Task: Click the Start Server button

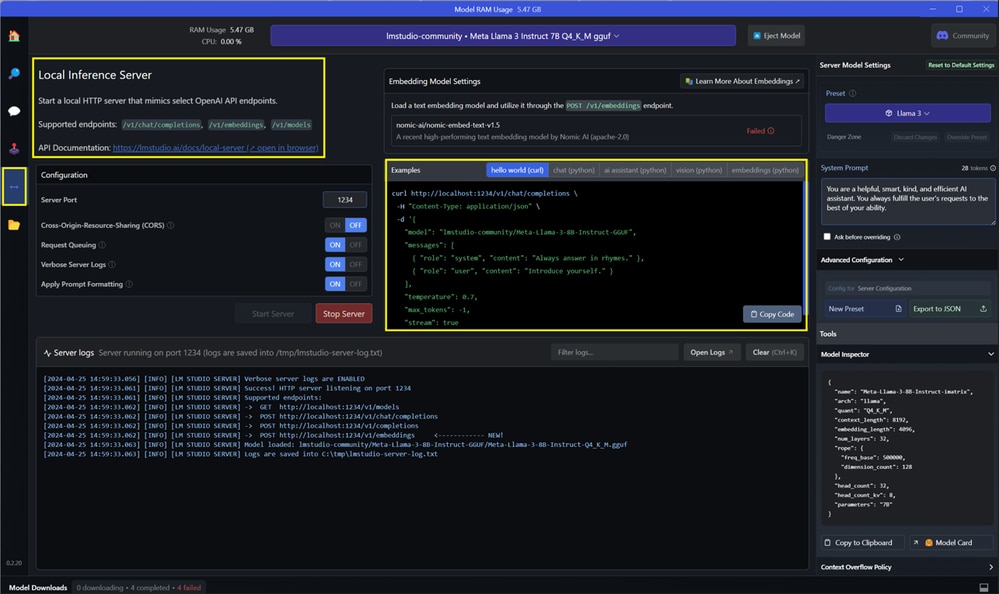Action: [x=273, y=314]
